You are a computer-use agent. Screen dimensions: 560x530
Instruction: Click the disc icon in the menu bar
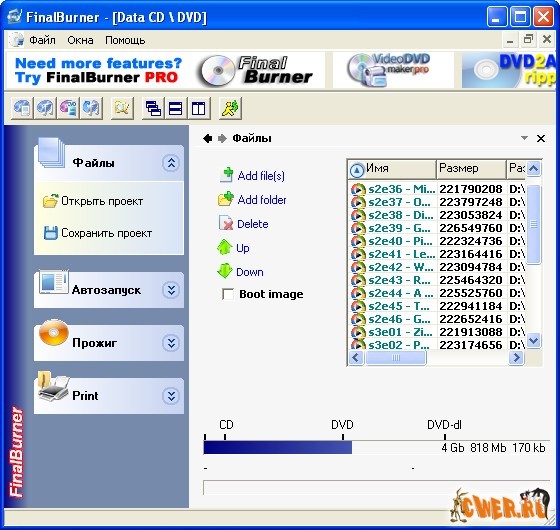[16, 40]
